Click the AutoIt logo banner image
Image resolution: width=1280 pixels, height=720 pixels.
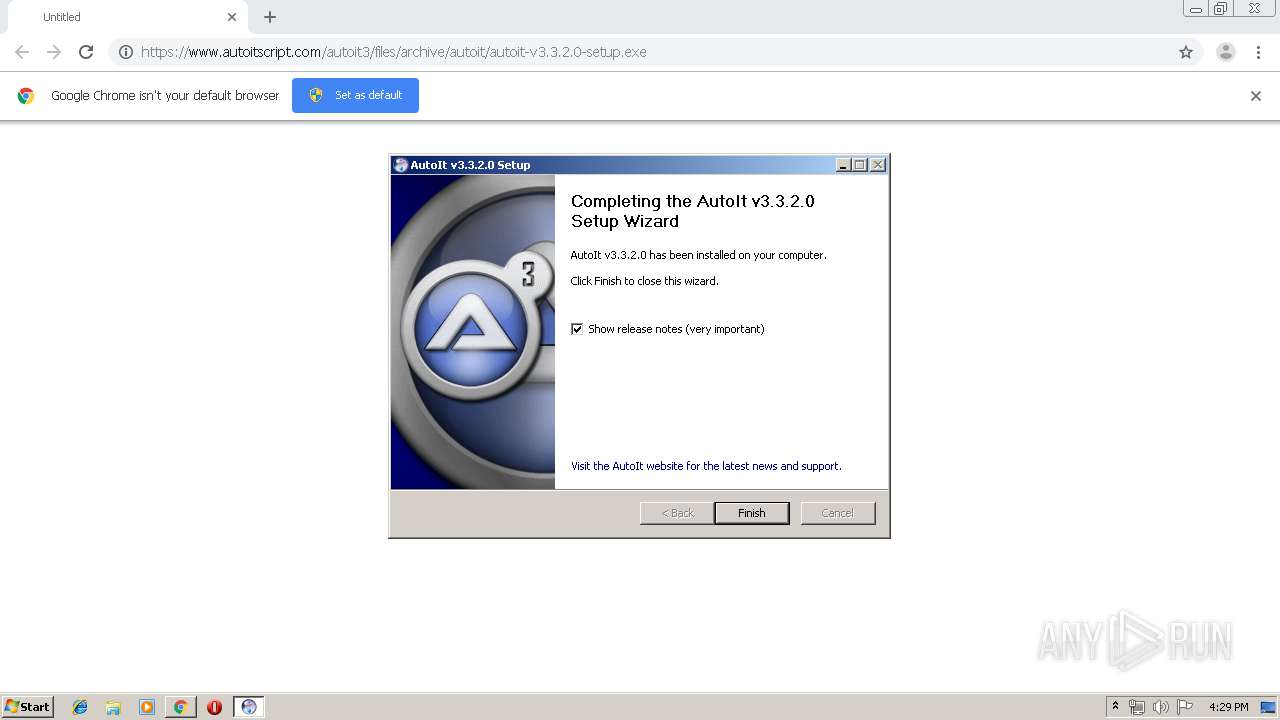pos(473,332)
